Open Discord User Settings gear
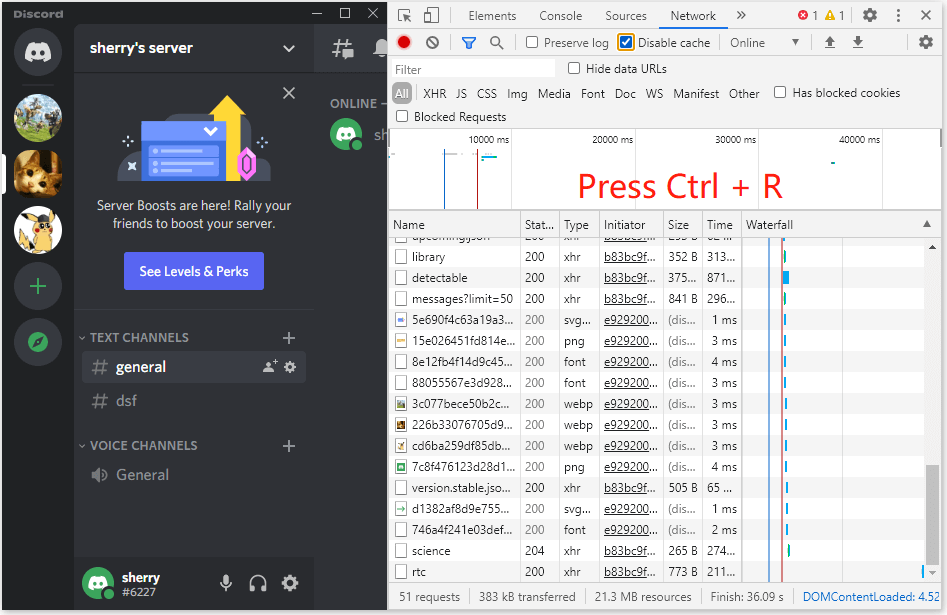 tap(290, 583)
